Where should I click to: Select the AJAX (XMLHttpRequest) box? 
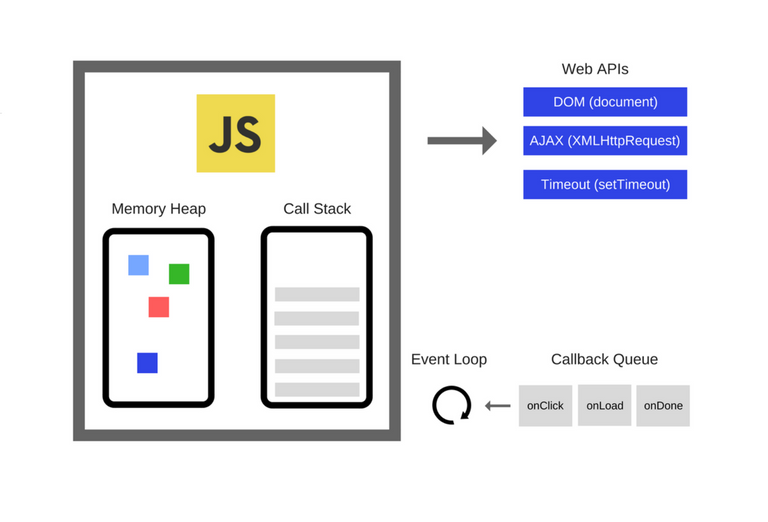tap(605, 141)
